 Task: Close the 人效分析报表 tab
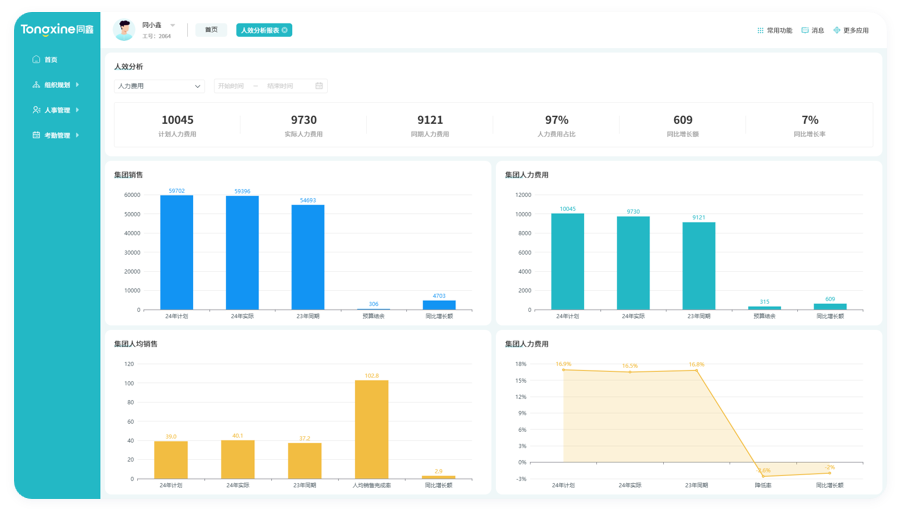(x=285, y=30)
